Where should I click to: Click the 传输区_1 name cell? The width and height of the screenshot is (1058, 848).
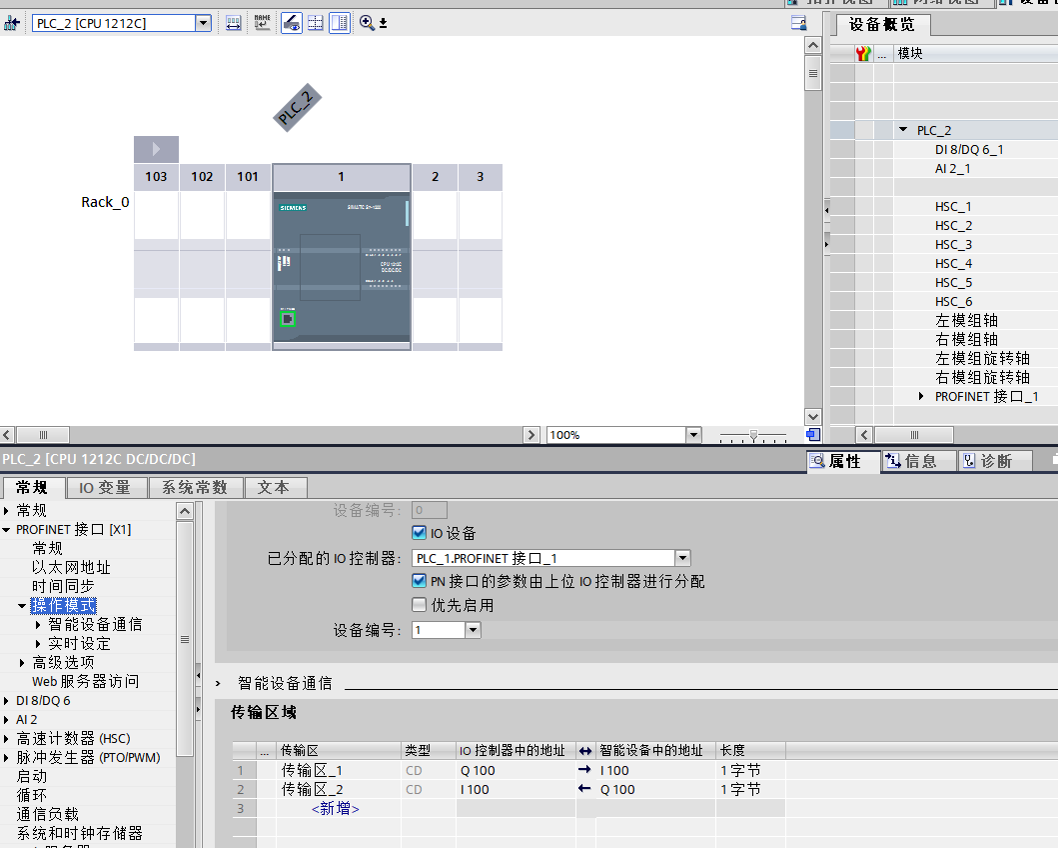pos(339,770)
